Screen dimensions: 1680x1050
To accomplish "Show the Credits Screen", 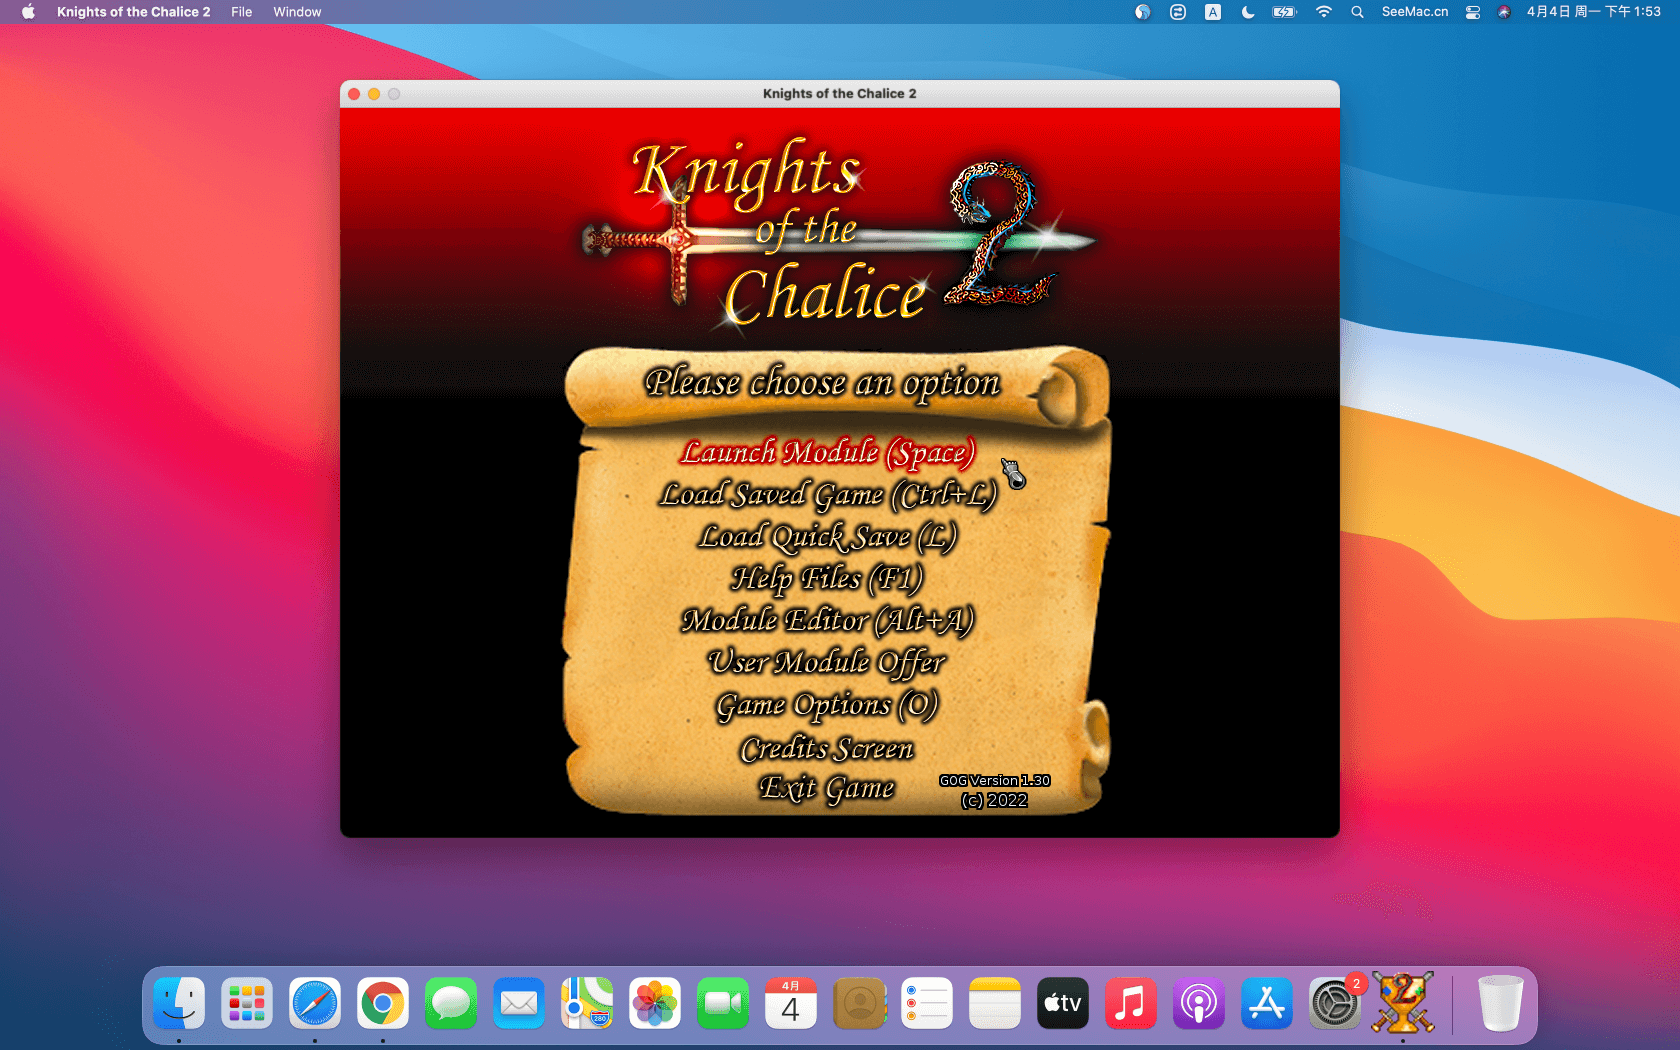I will point(827,749).
